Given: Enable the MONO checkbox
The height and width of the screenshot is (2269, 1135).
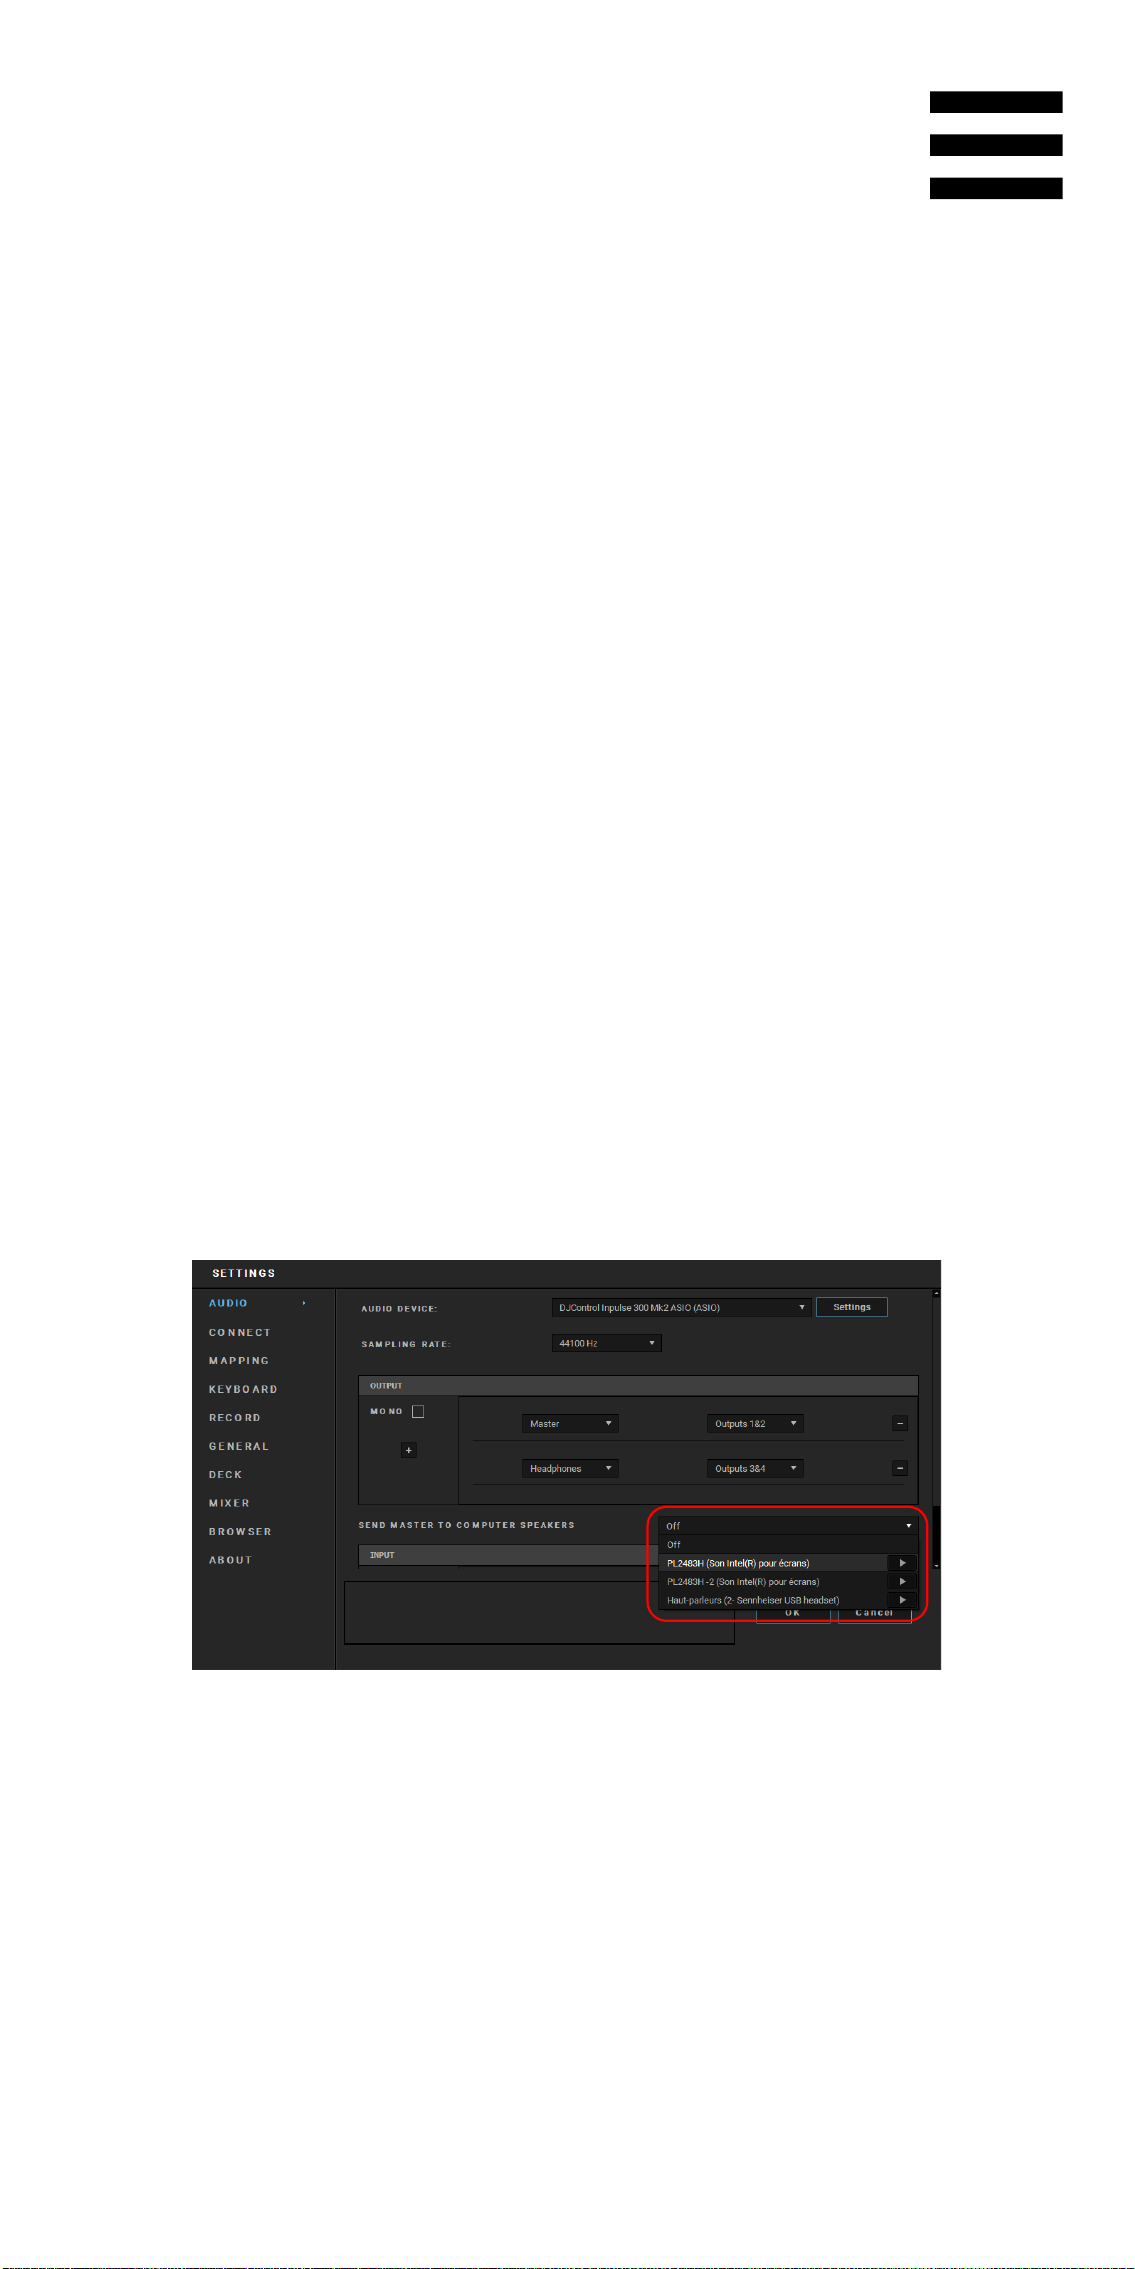Looking at the screenshot, I should 418,1411.
